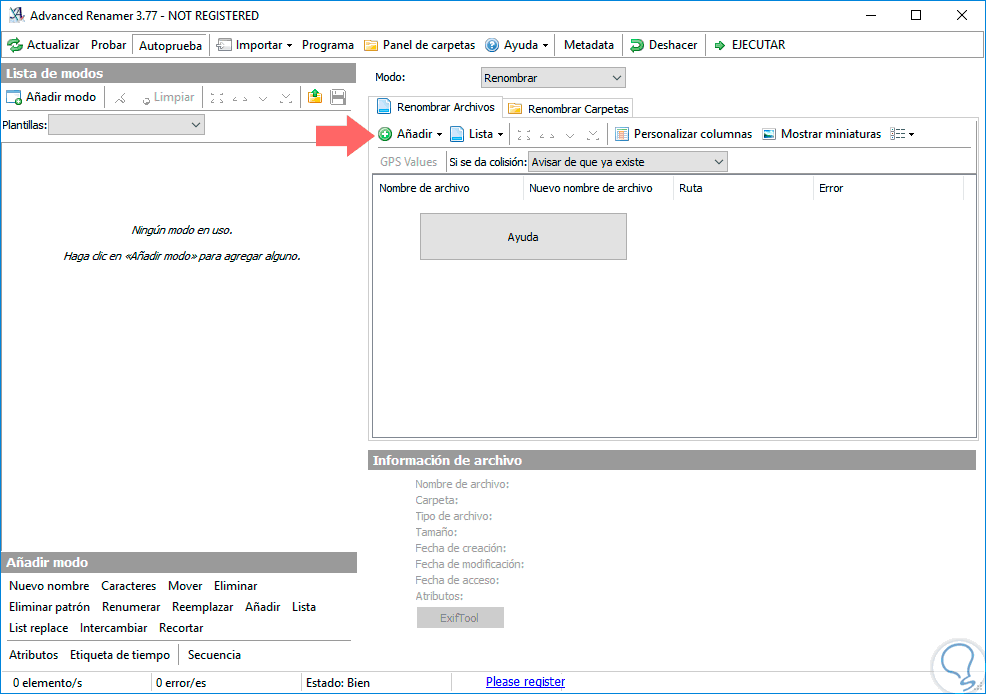Toggle Mostrar miniaturas
The width and height of the screenshot is (986, 694).
coord(822,134)
